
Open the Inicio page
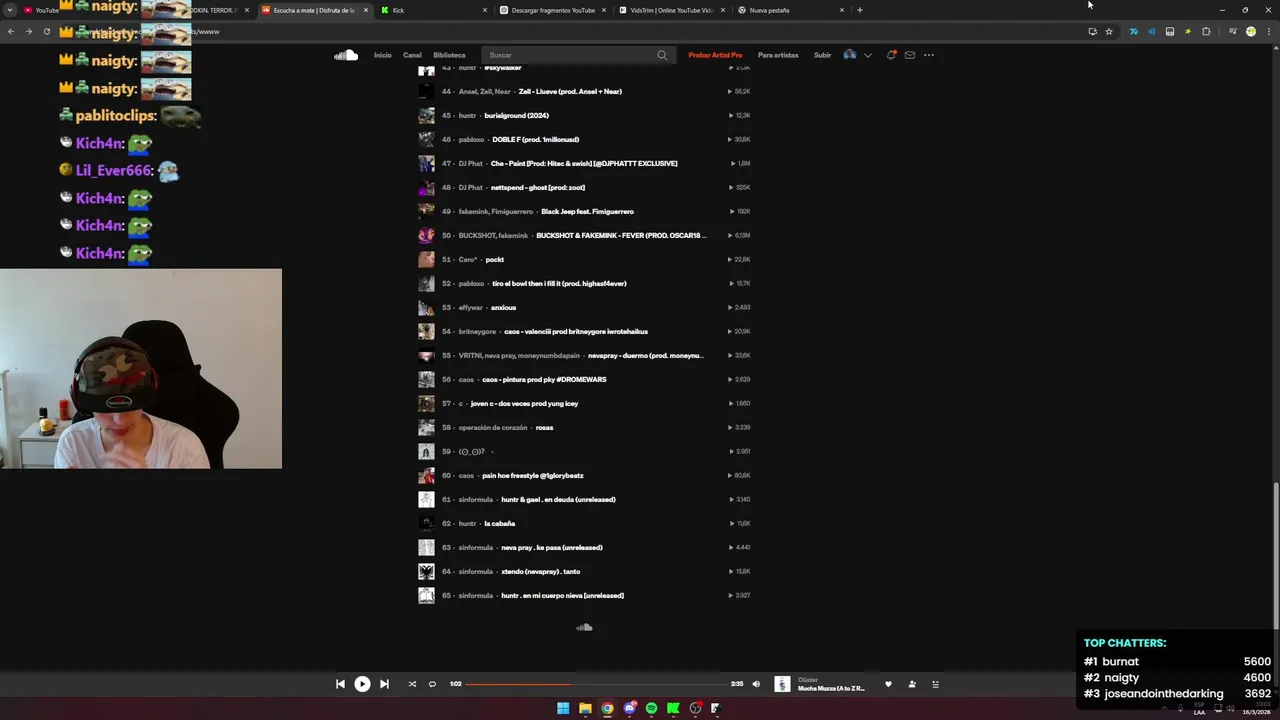pos(383,55)
